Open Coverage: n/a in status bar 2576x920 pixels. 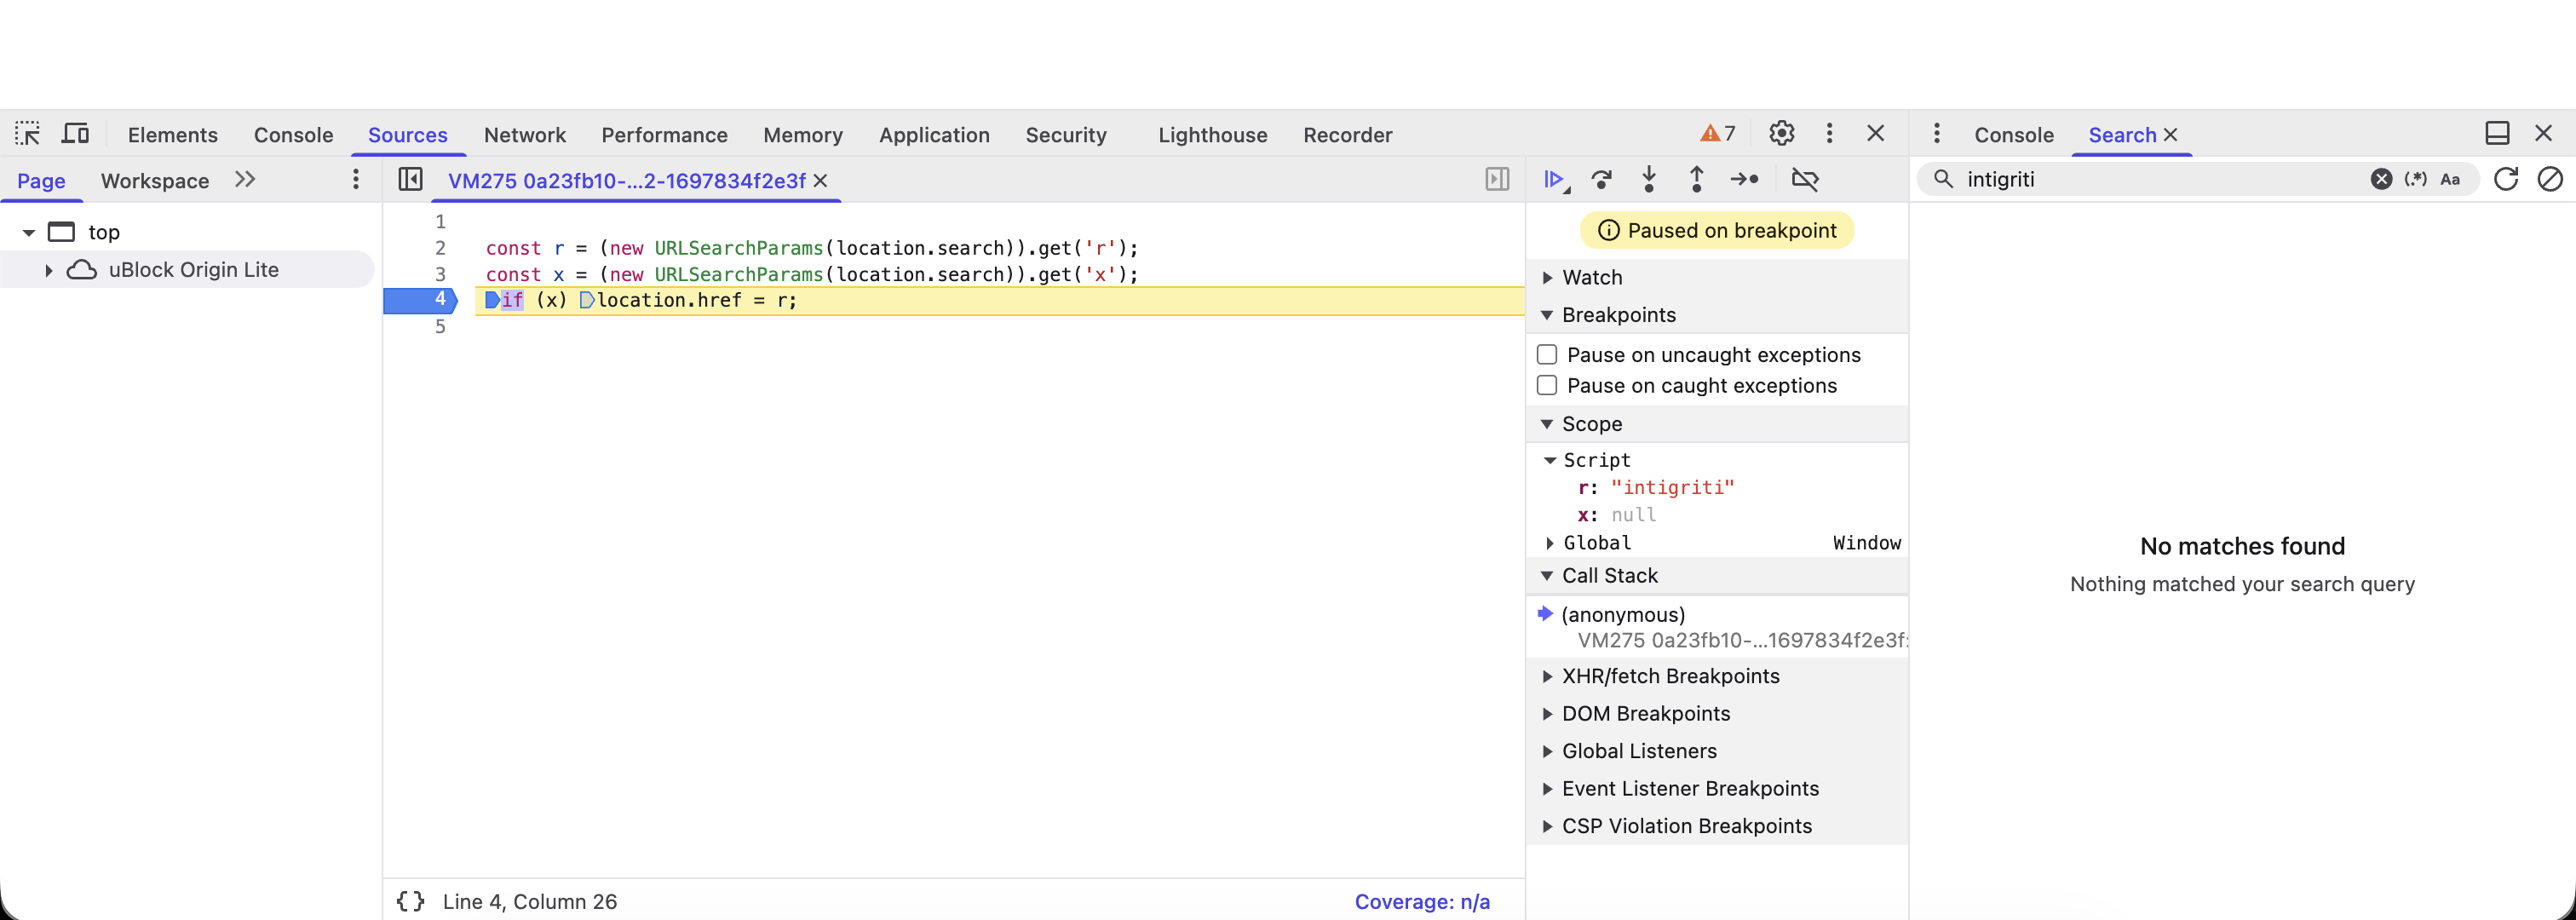(1422, 900)
